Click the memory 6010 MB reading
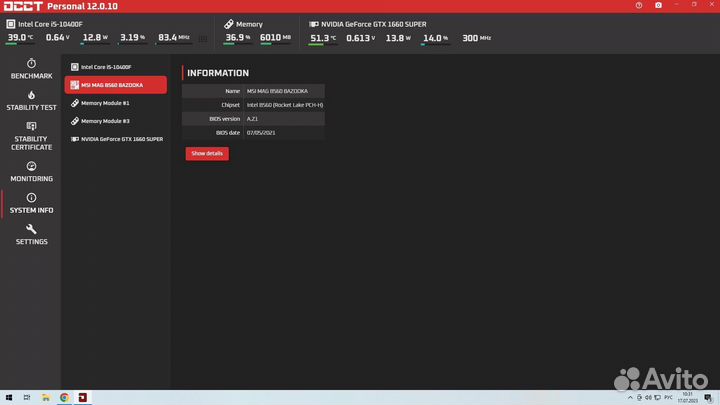720x405 pixels. (275, 38)
